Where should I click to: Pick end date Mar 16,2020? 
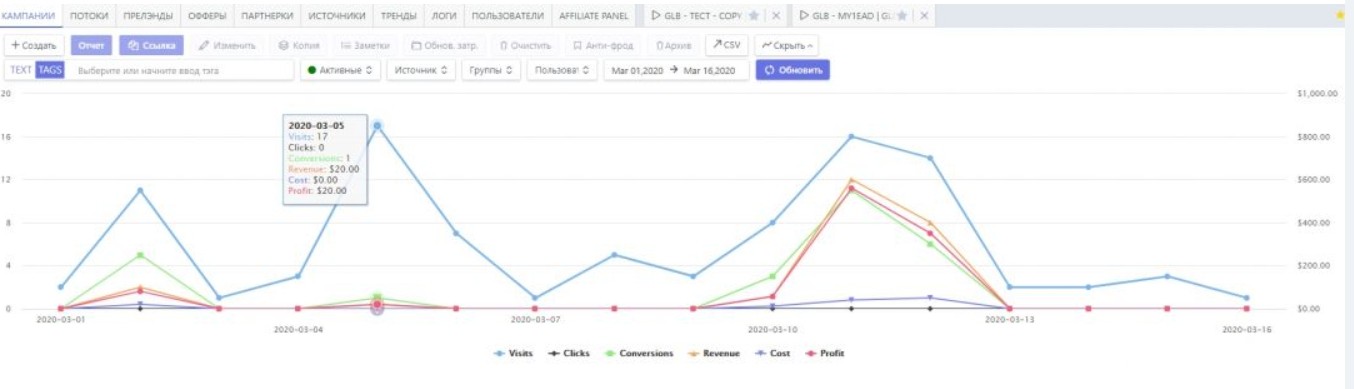710,70
